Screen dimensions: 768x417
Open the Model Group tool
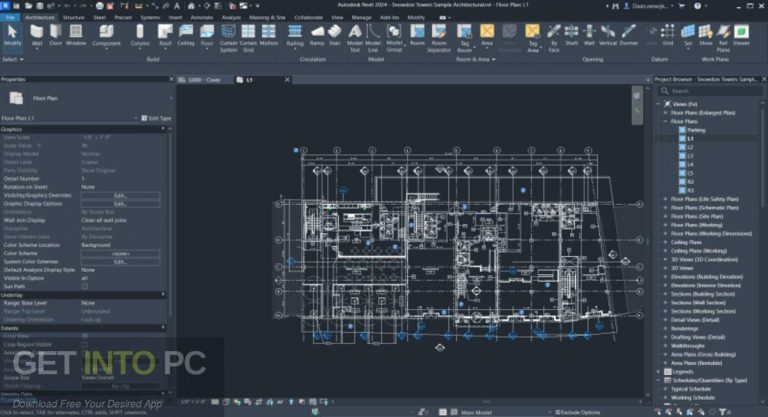tap(394, 38)
